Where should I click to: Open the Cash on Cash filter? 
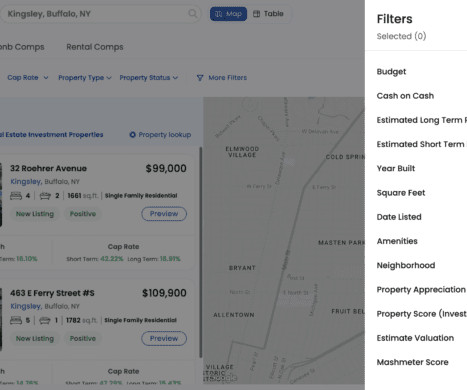[405, 96]
